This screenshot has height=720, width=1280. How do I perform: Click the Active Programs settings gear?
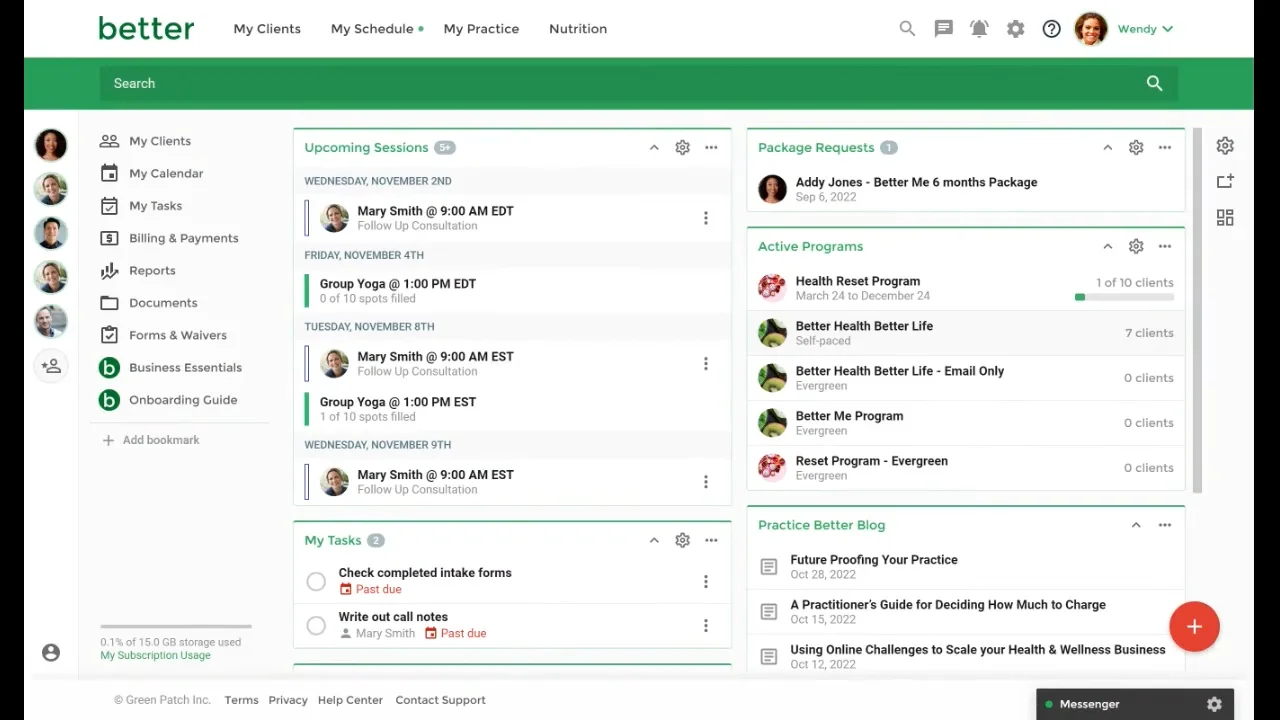point(1136,246)
